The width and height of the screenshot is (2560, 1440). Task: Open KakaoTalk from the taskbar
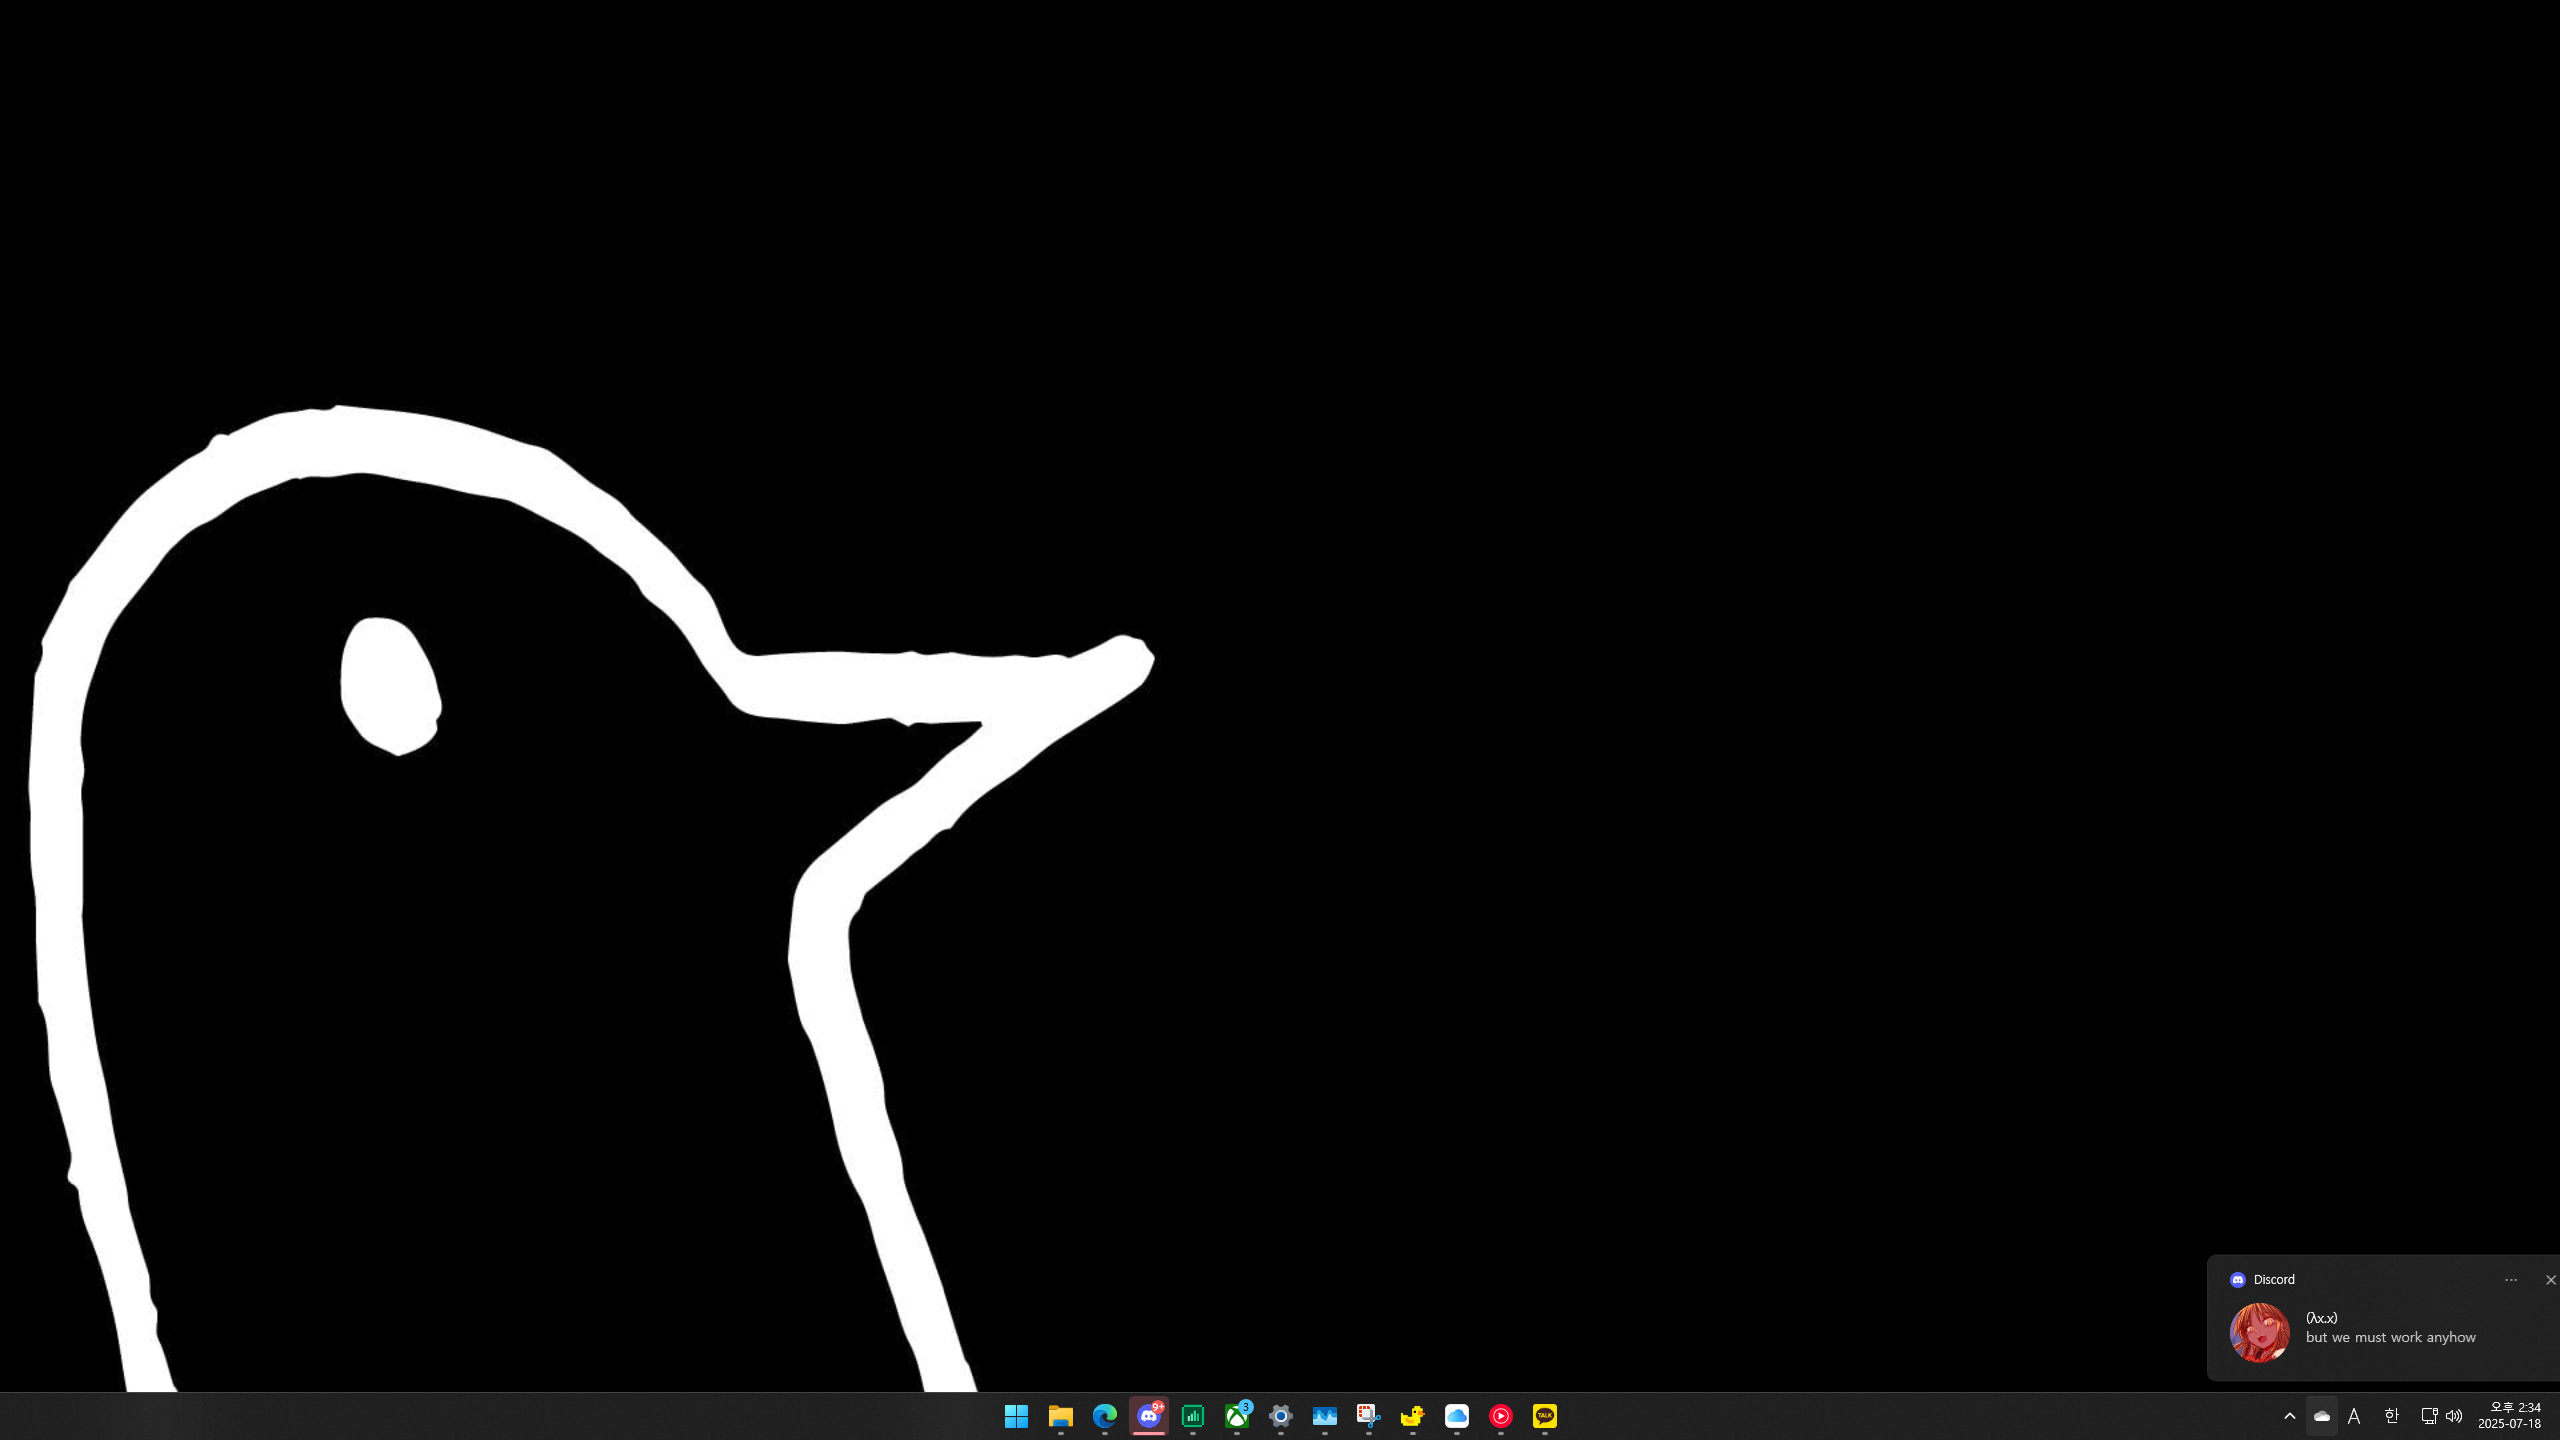click(1545, 1416)
